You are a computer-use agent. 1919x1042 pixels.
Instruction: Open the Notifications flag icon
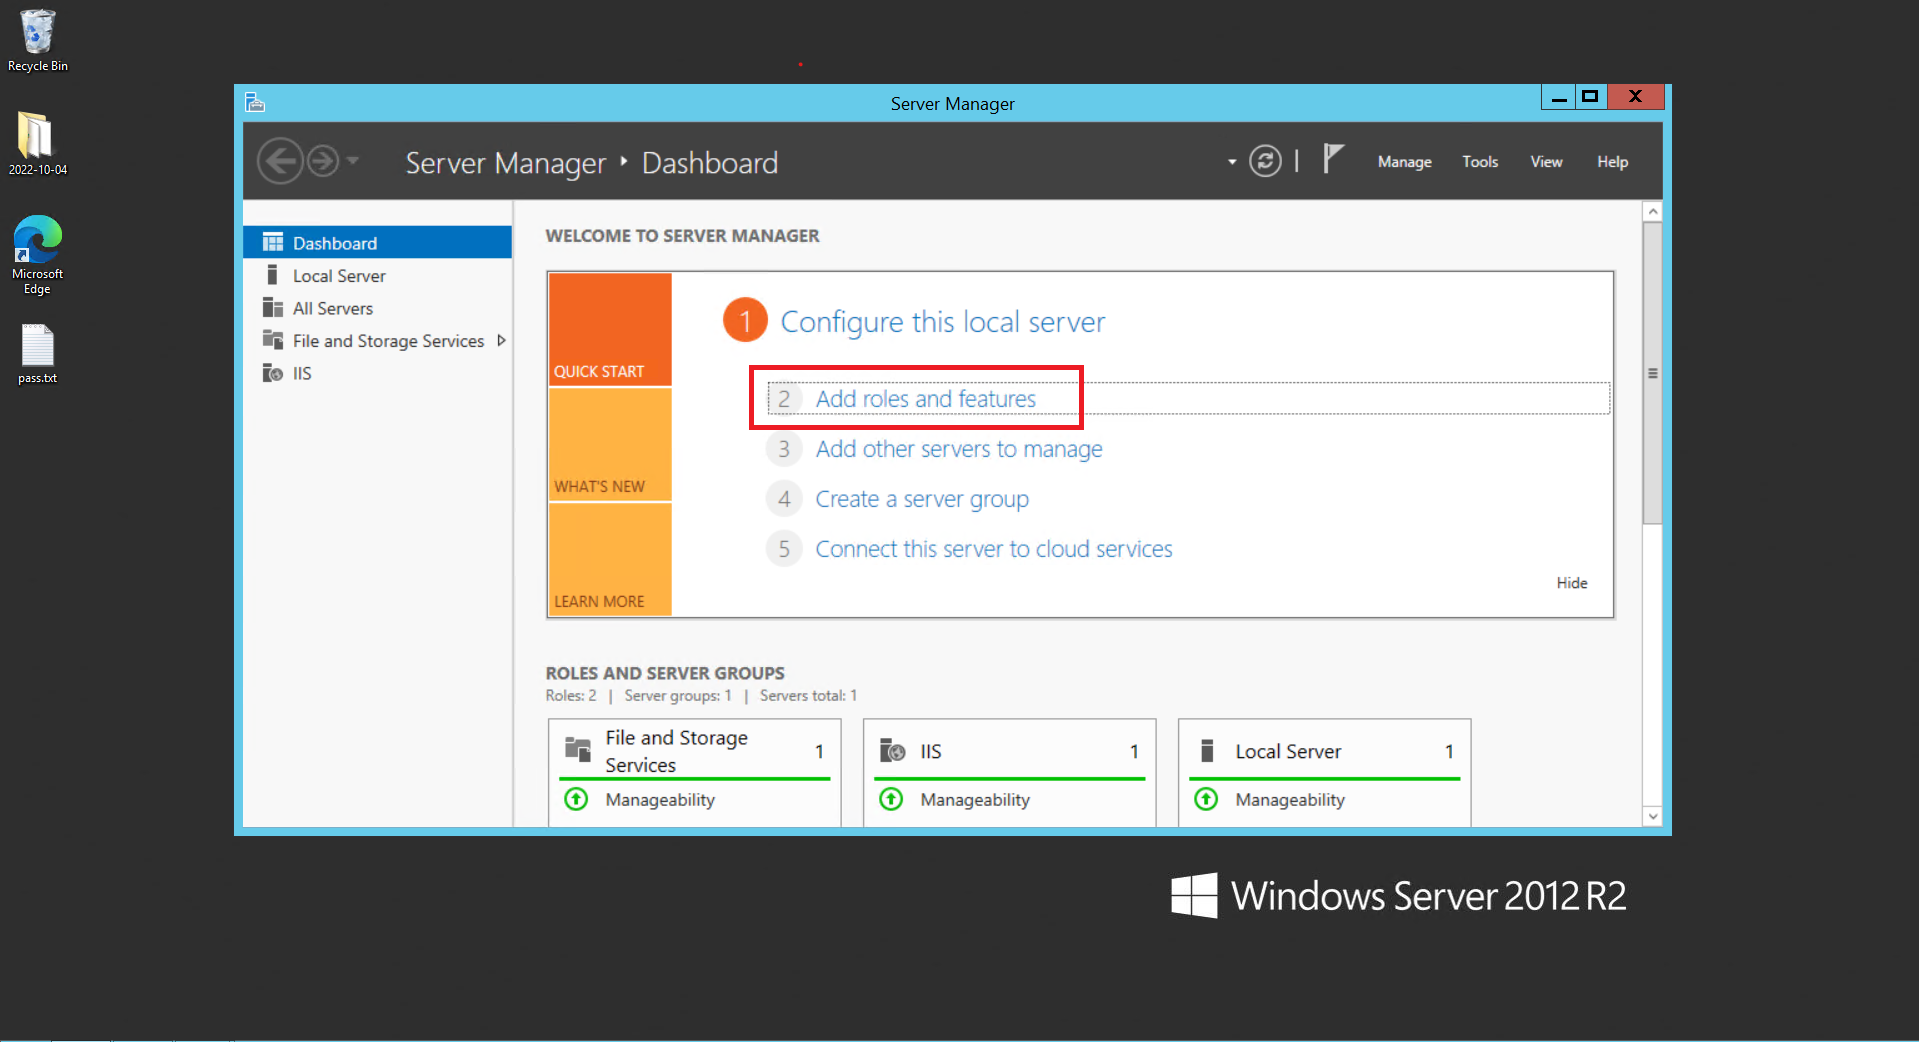point(1333,159)
